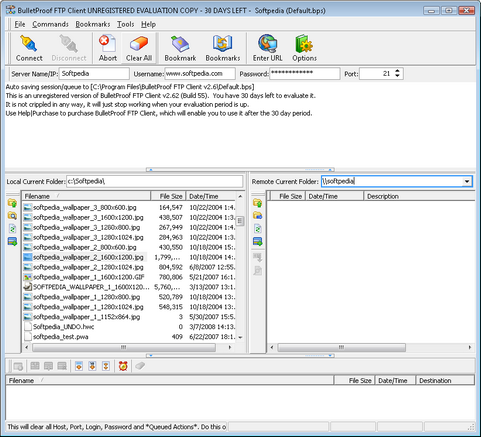Select softpedia_wallpaper_1_1152x864.jpg file

tap(86, 317)
